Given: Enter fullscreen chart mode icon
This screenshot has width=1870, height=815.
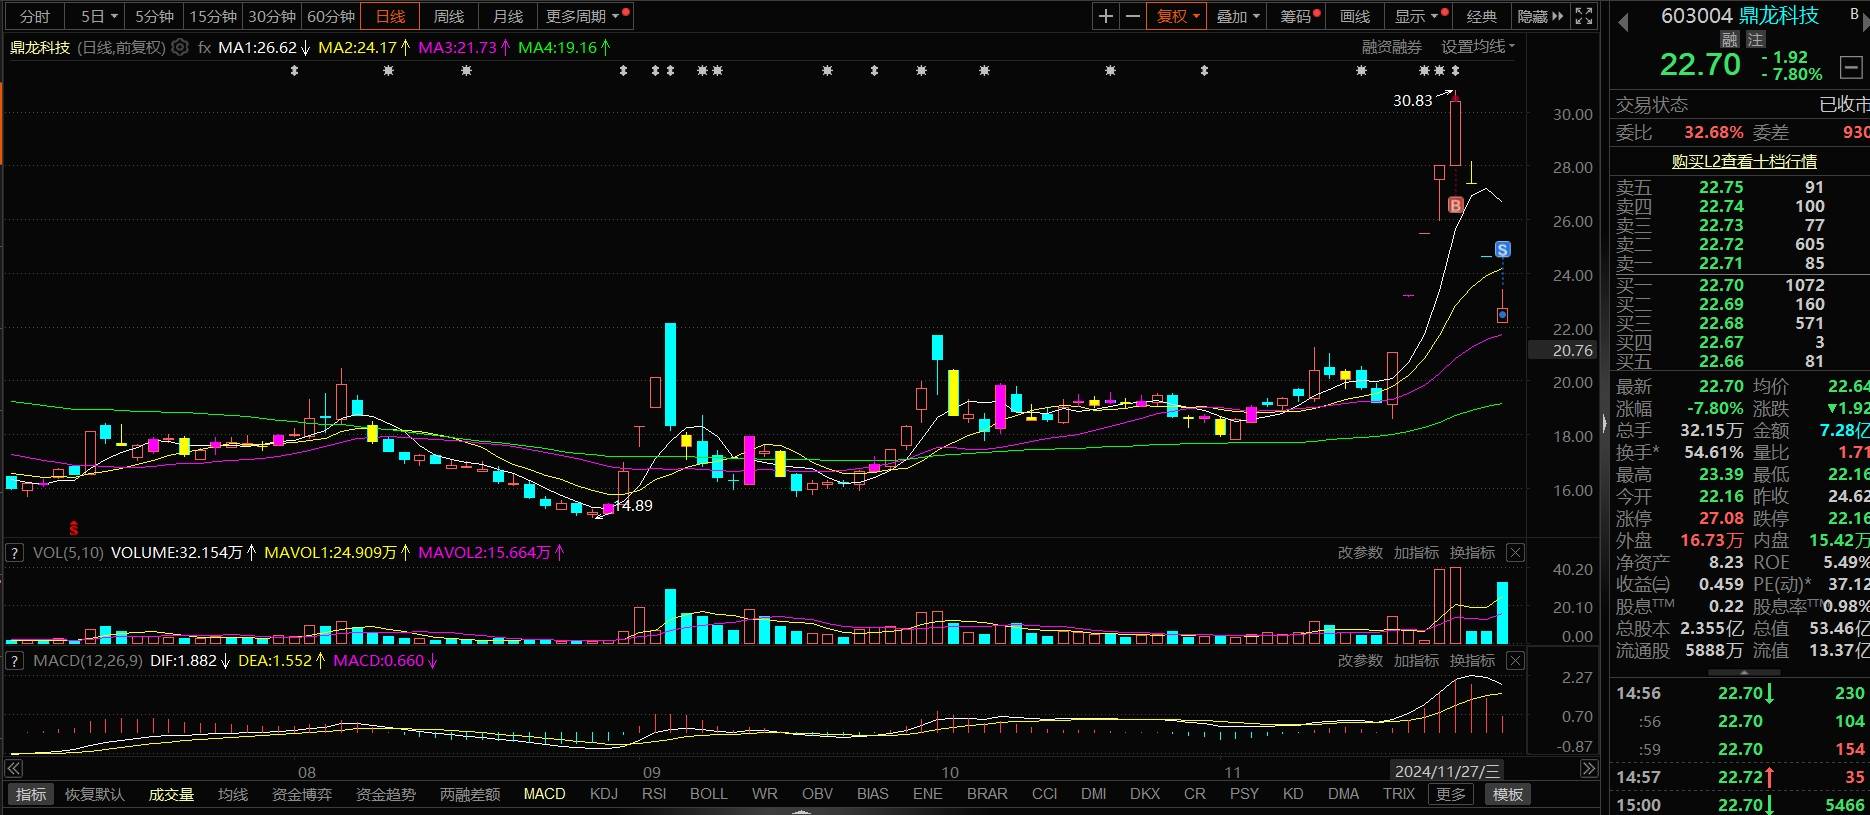Looking at the screenshot, I should coord(1584,16).
